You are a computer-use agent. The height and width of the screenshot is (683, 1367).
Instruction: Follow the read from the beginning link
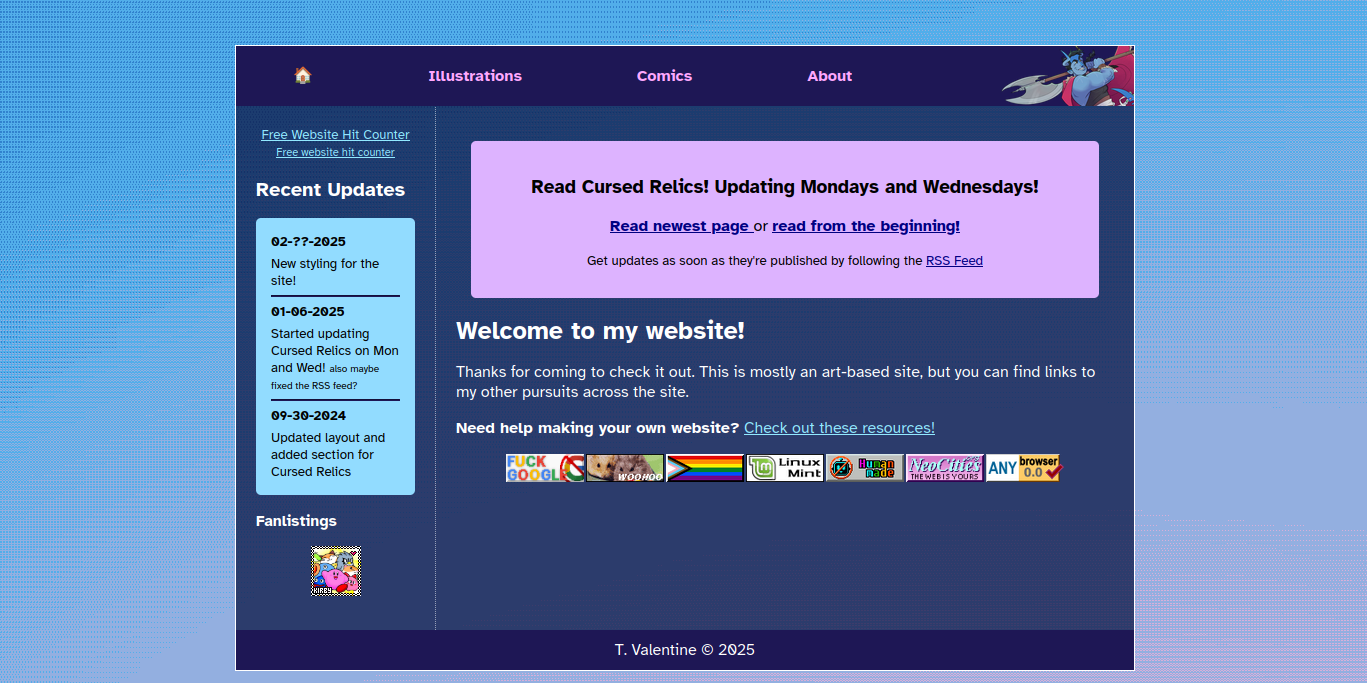click(866, 226)
